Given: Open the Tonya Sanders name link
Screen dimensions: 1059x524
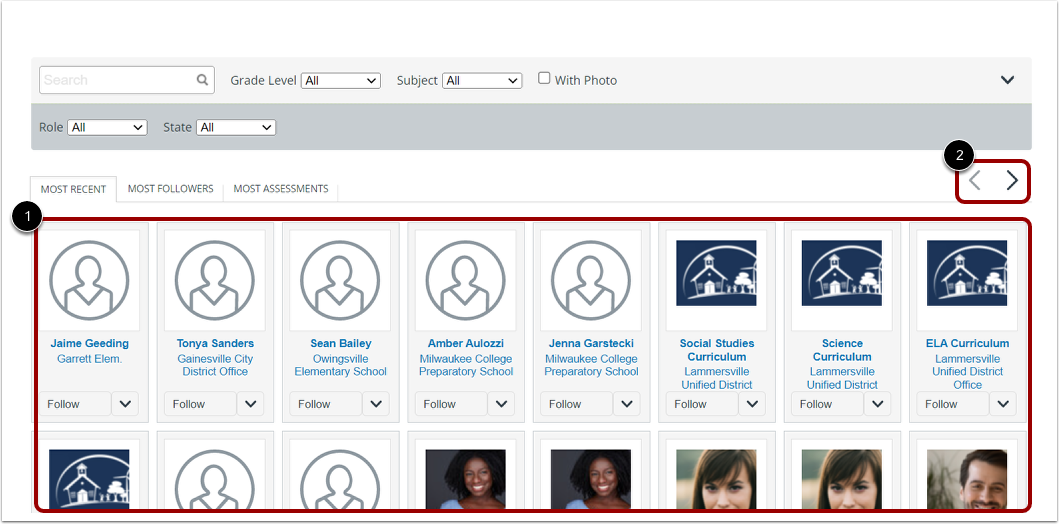Looking at the screenshot, I should [215, 344].
